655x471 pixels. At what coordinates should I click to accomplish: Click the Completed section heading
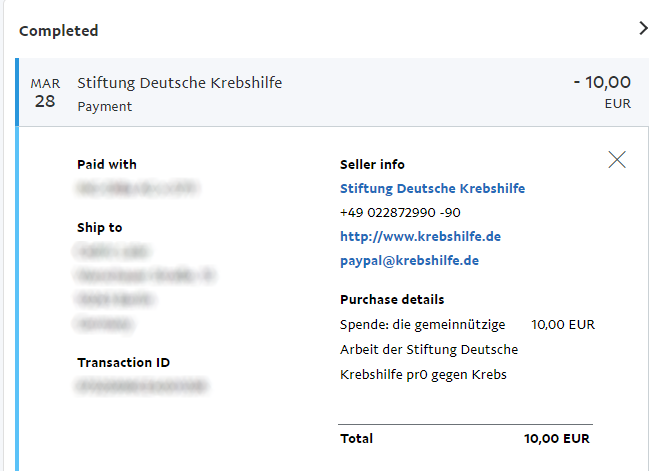click(59, 30)
